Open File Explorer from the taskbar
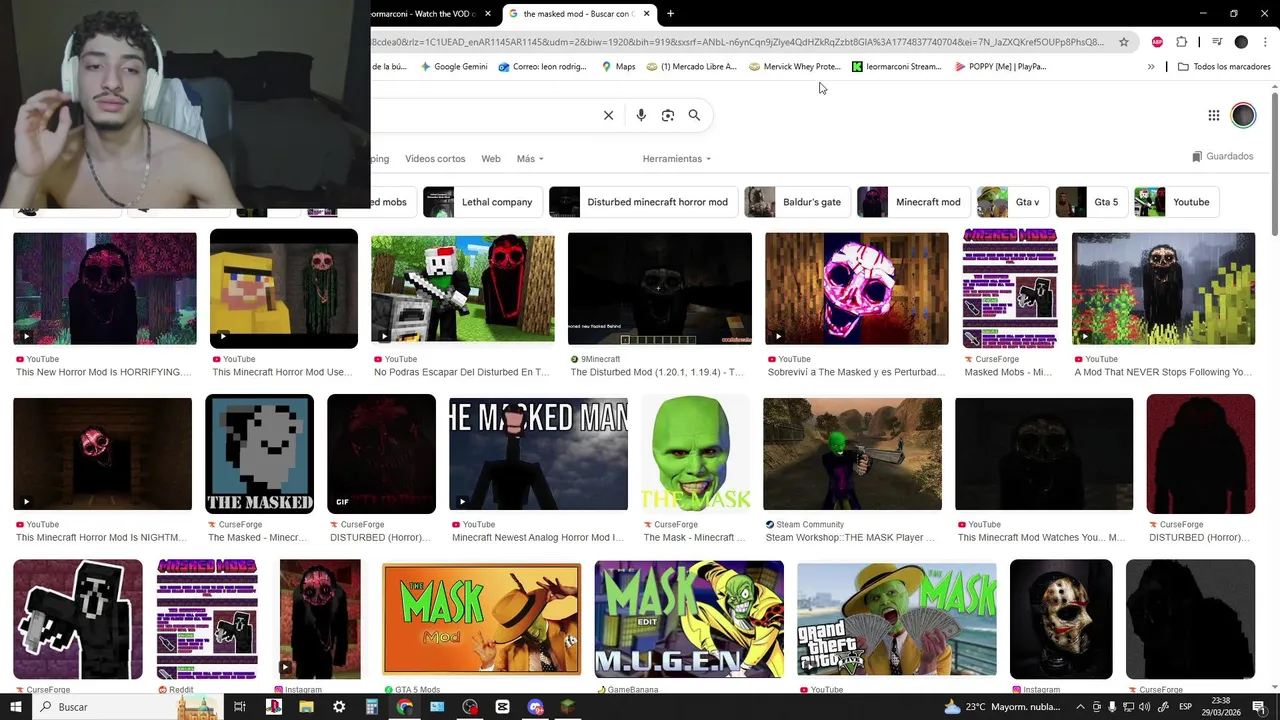The width and height of the screenshot is (1280, 720). (306, 707)
